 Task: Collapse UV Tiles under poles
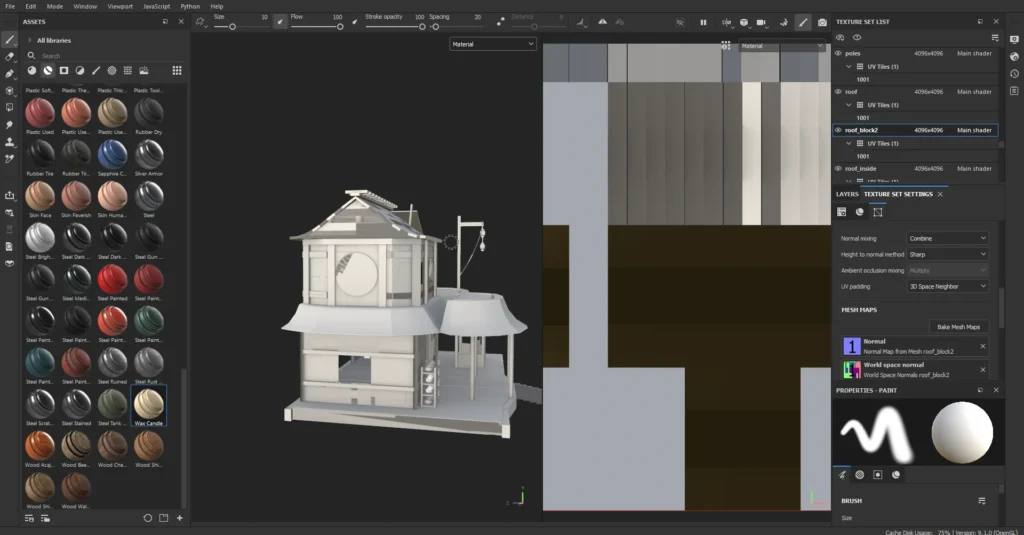pyautogui.click(x=849, y=67)
